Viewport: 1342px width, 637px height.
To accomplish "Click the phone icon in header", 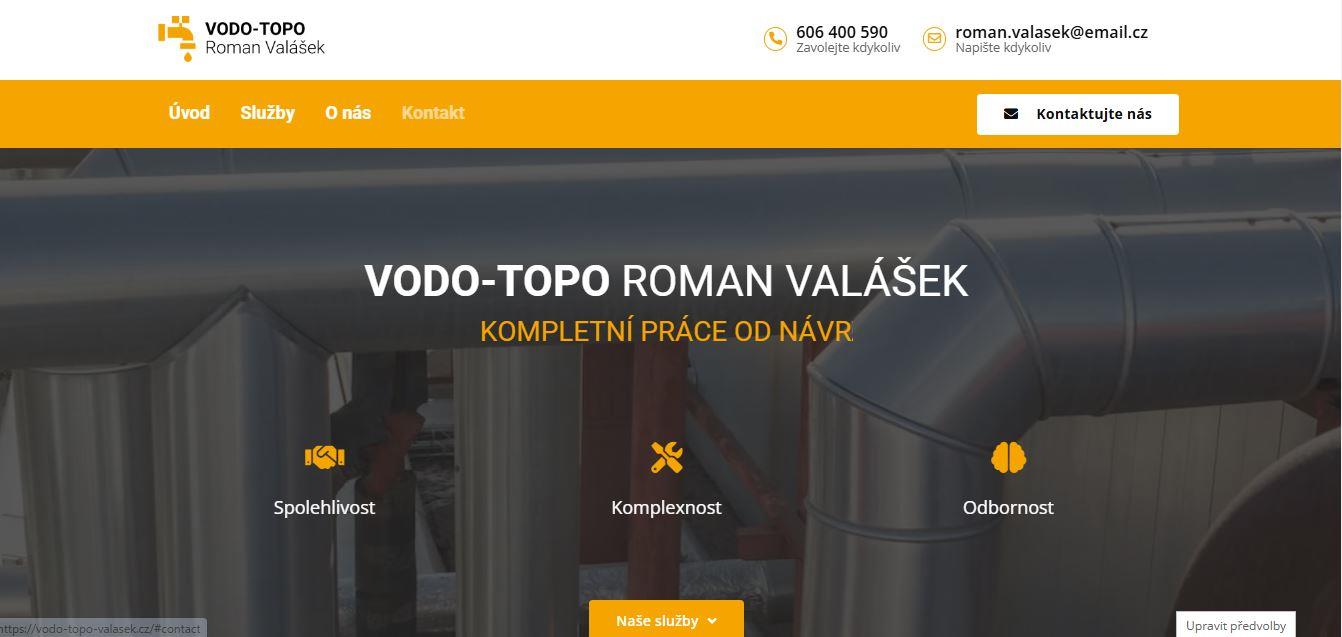I will click(x=775, y=39).
